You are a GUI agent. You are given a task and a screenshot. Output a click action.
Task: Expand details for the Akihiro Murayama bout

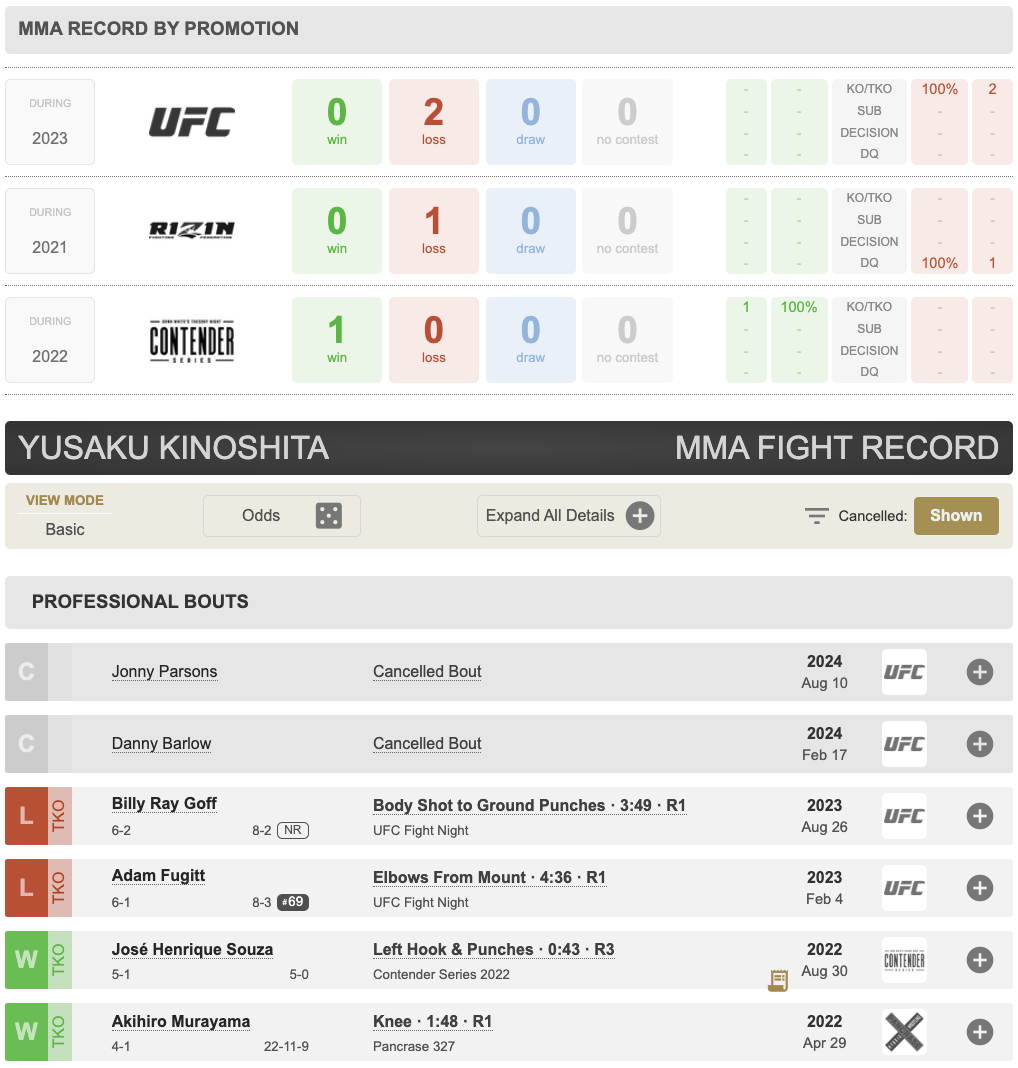click(x=980, y=1032)
